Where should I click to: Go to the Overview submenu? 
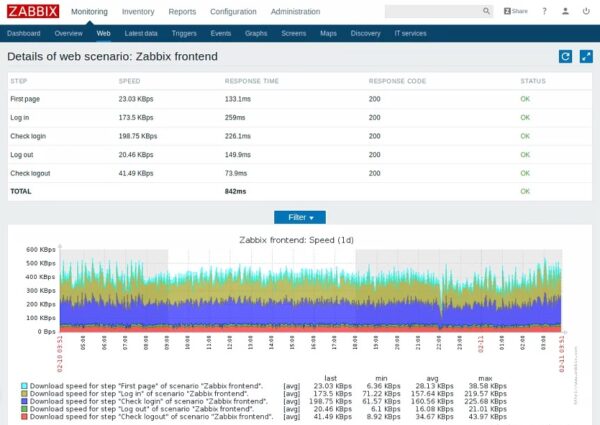click(x=68, y=33)
